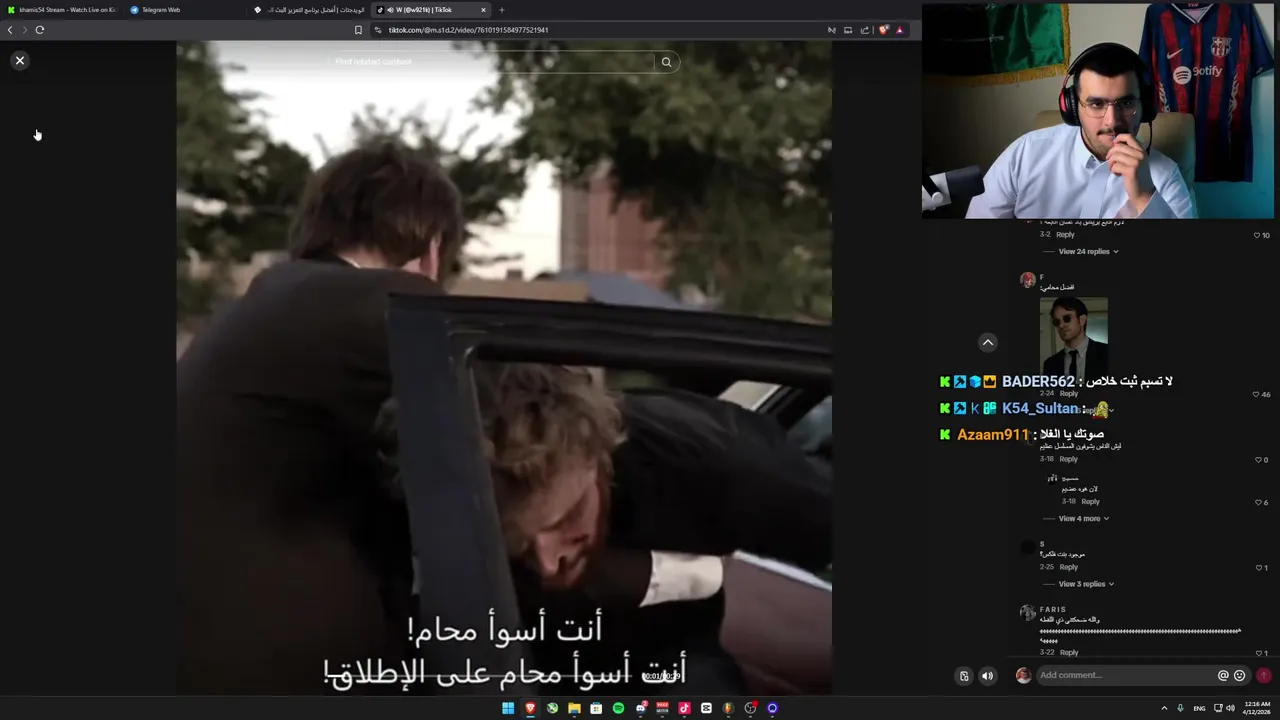Open File Explorer from the taskbar
Screen dimensions: 1280x720
[574, 708]
